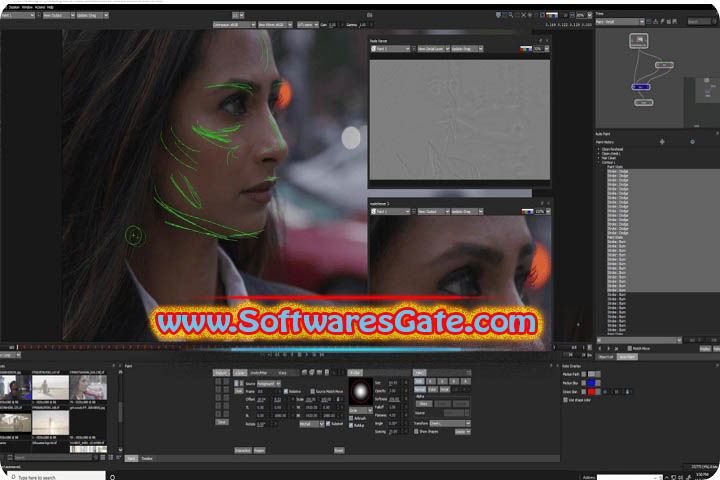Click the source node in Trees view
Image resolution: width=720 pixels, height=480 pixels.
(x=638, y=40)
